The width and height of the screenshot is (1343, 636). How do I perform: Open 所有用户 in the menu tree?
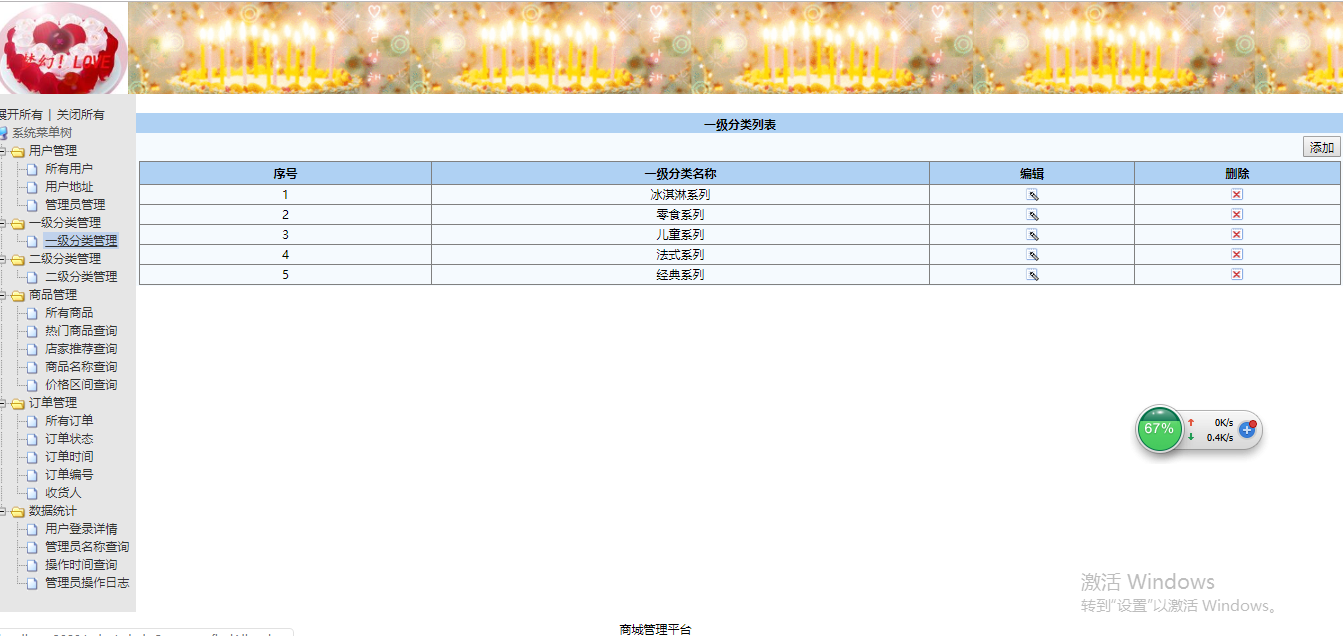coord(69,169)
